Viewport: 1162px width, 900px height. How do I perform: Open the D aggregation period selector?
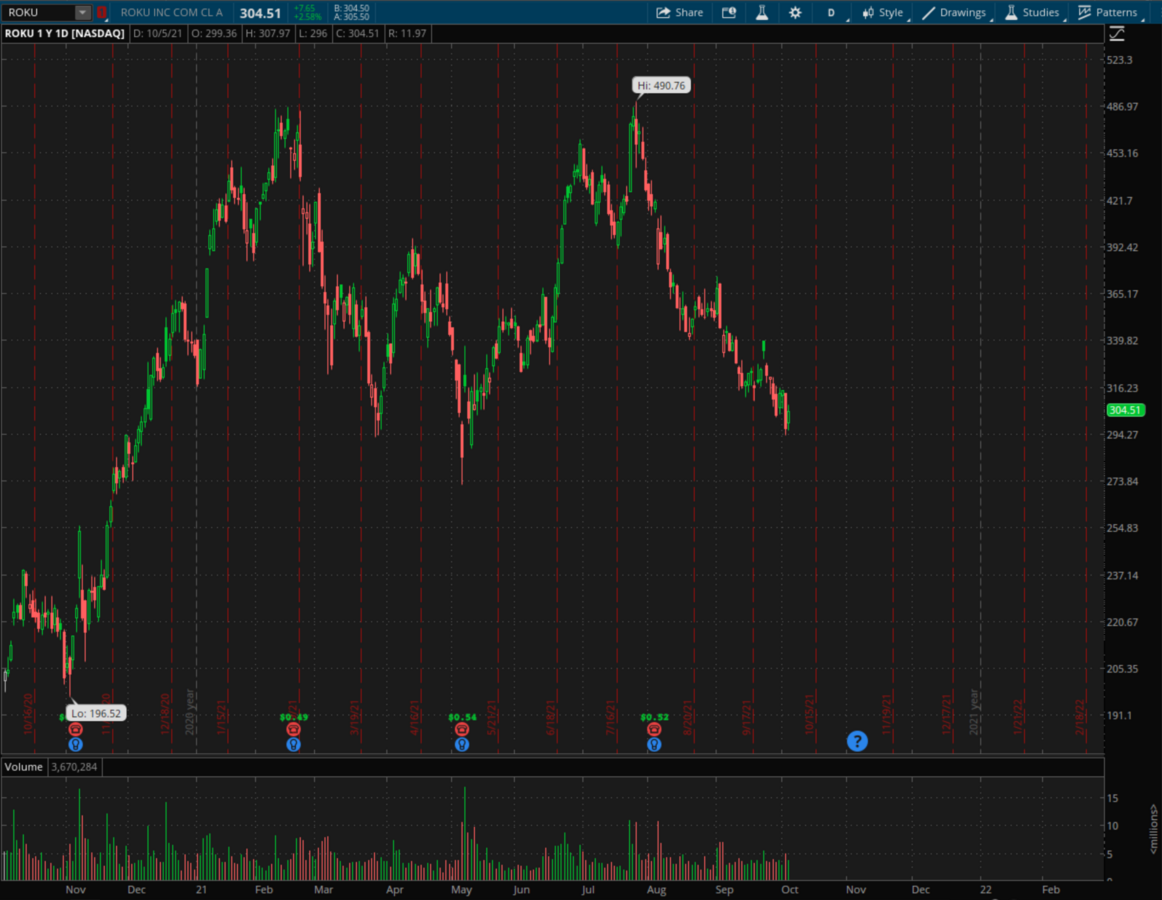(831, 13)
